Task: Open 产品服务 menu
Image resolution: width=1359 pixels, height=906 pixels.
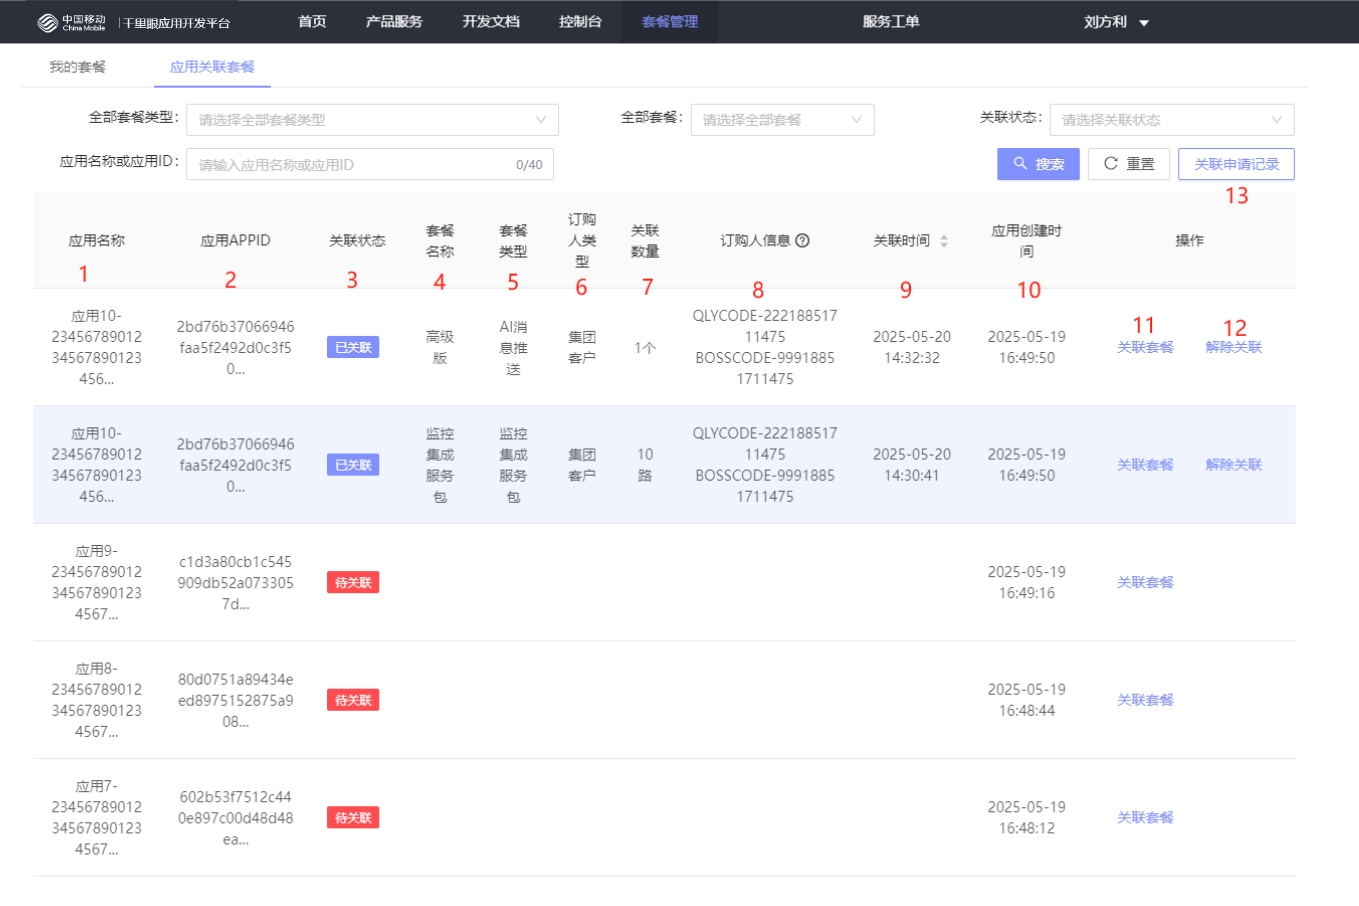Action: (x=394, y=21)
